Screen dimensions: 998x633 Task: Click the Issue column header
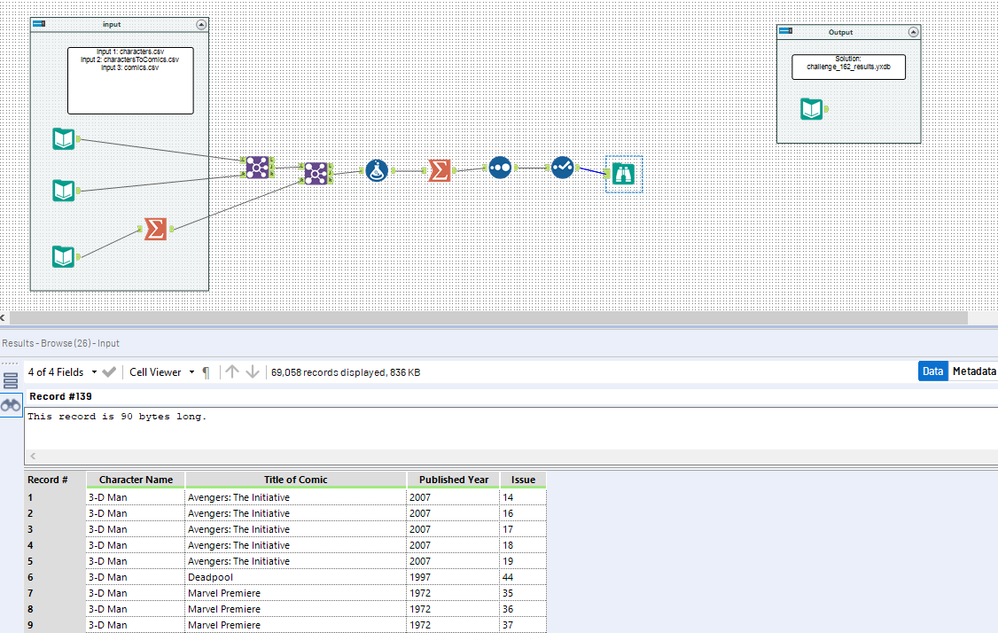pos(523,480)
